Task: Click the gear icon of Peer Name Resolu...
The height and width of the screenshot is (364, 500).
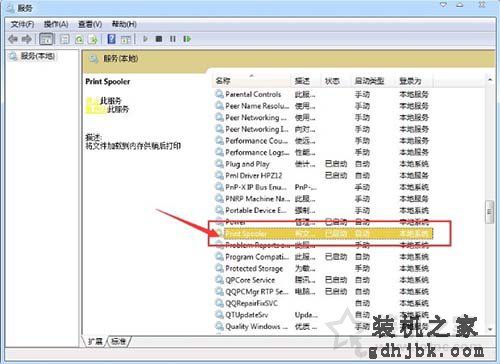Action: (219, 106)
